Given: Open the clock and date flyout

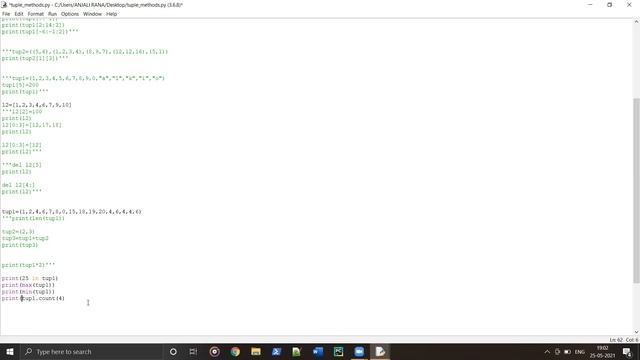Looking at the screenshot, I should point(602,351).
